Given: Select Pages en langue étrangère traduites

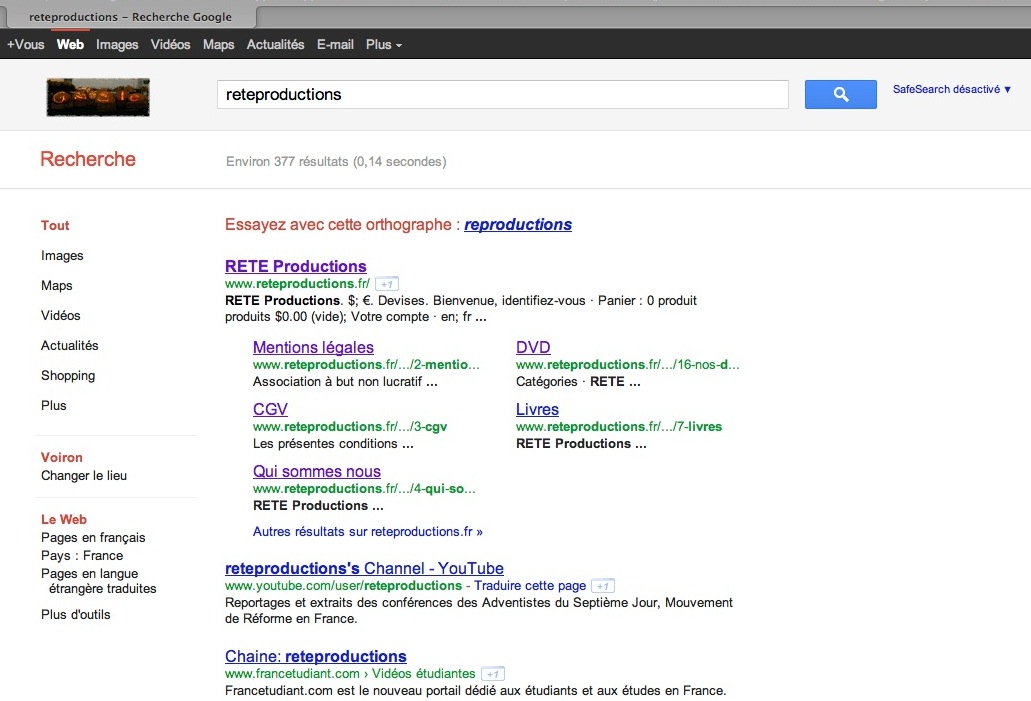Looking at the screenshot, I should click(x=99, y=581).
